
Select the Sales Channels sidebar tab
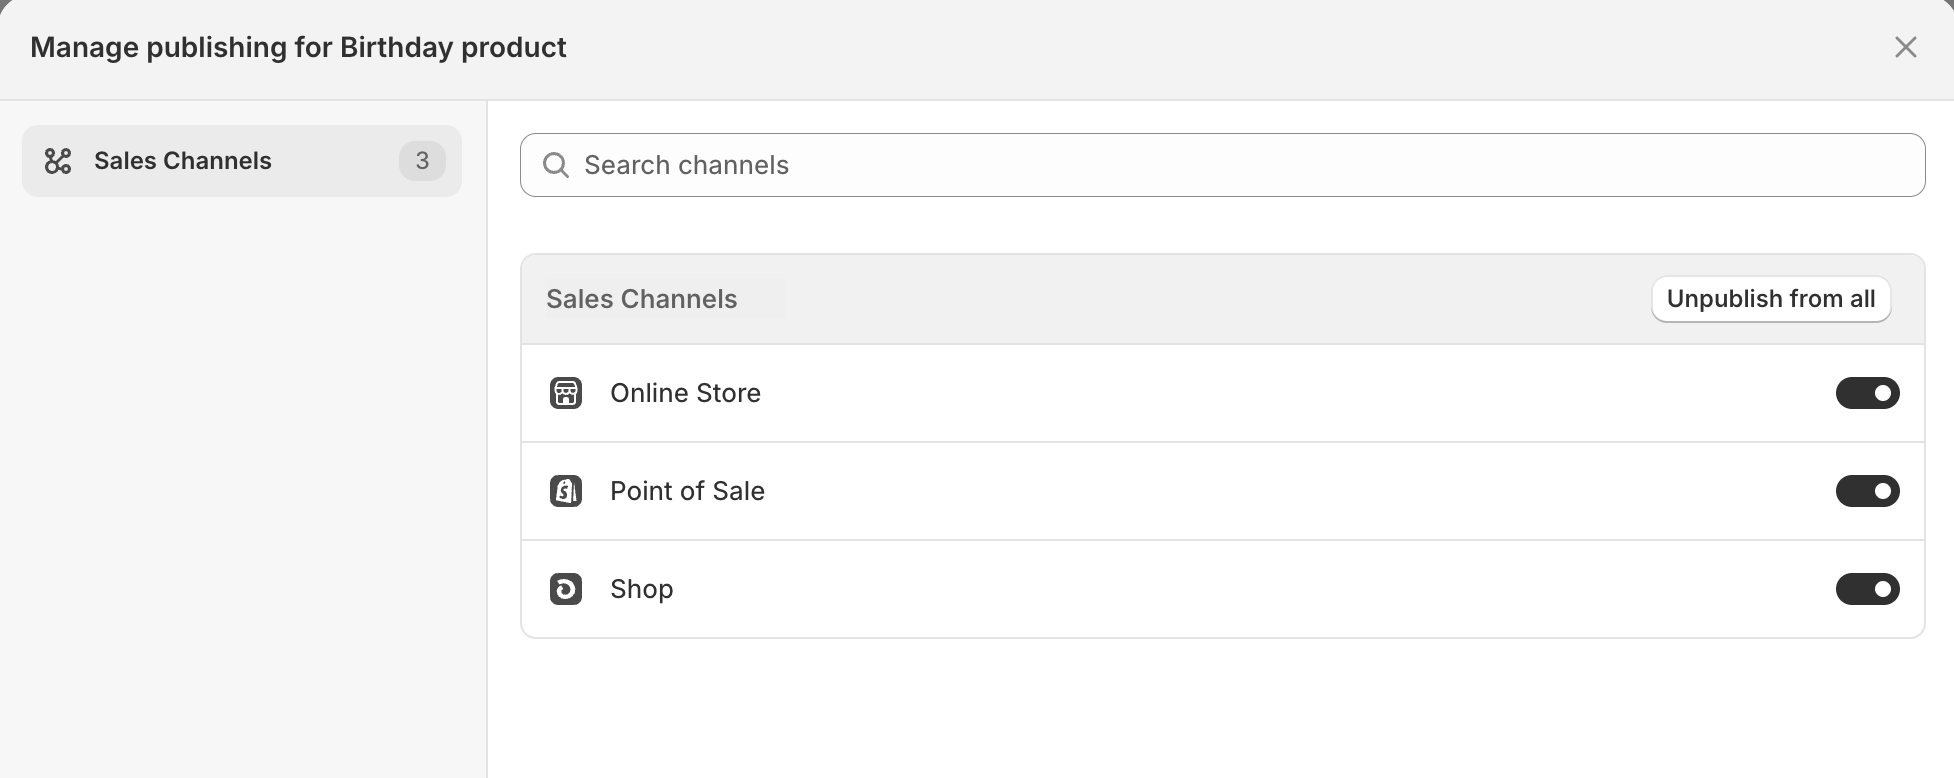pyautogui.click(x=183, y=161)
